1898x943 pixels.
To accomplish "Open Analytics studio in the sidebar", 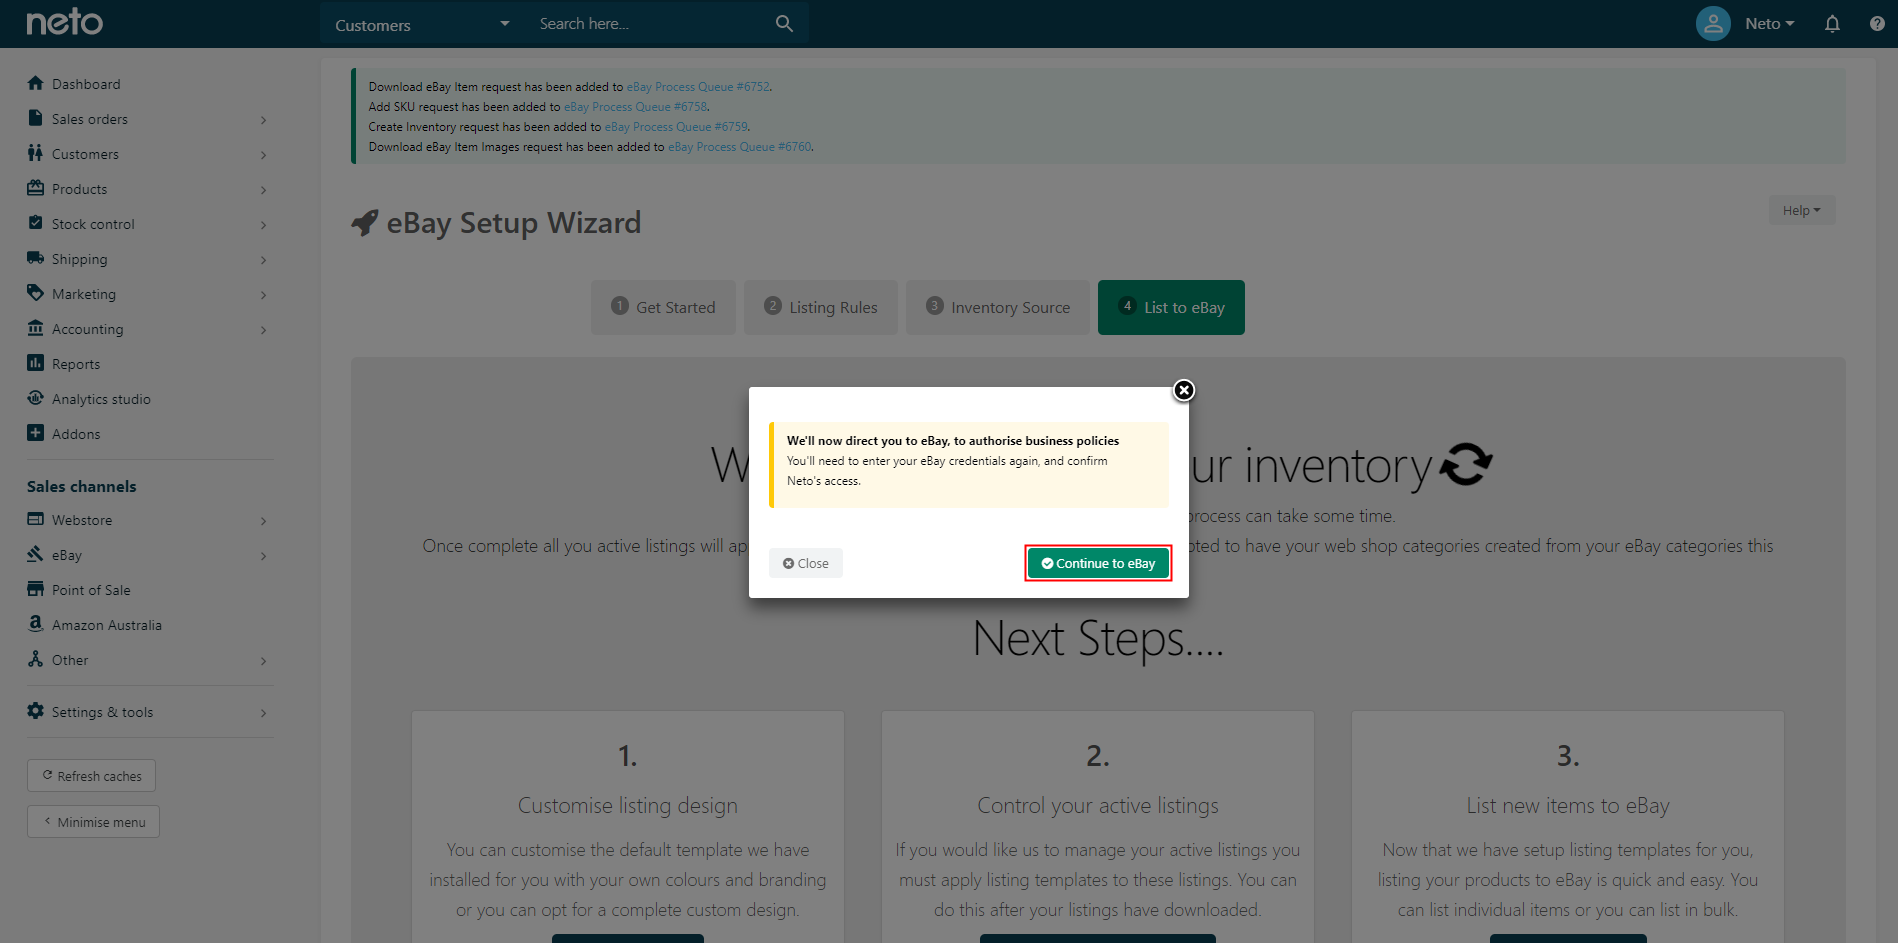I will coord(101,399).
